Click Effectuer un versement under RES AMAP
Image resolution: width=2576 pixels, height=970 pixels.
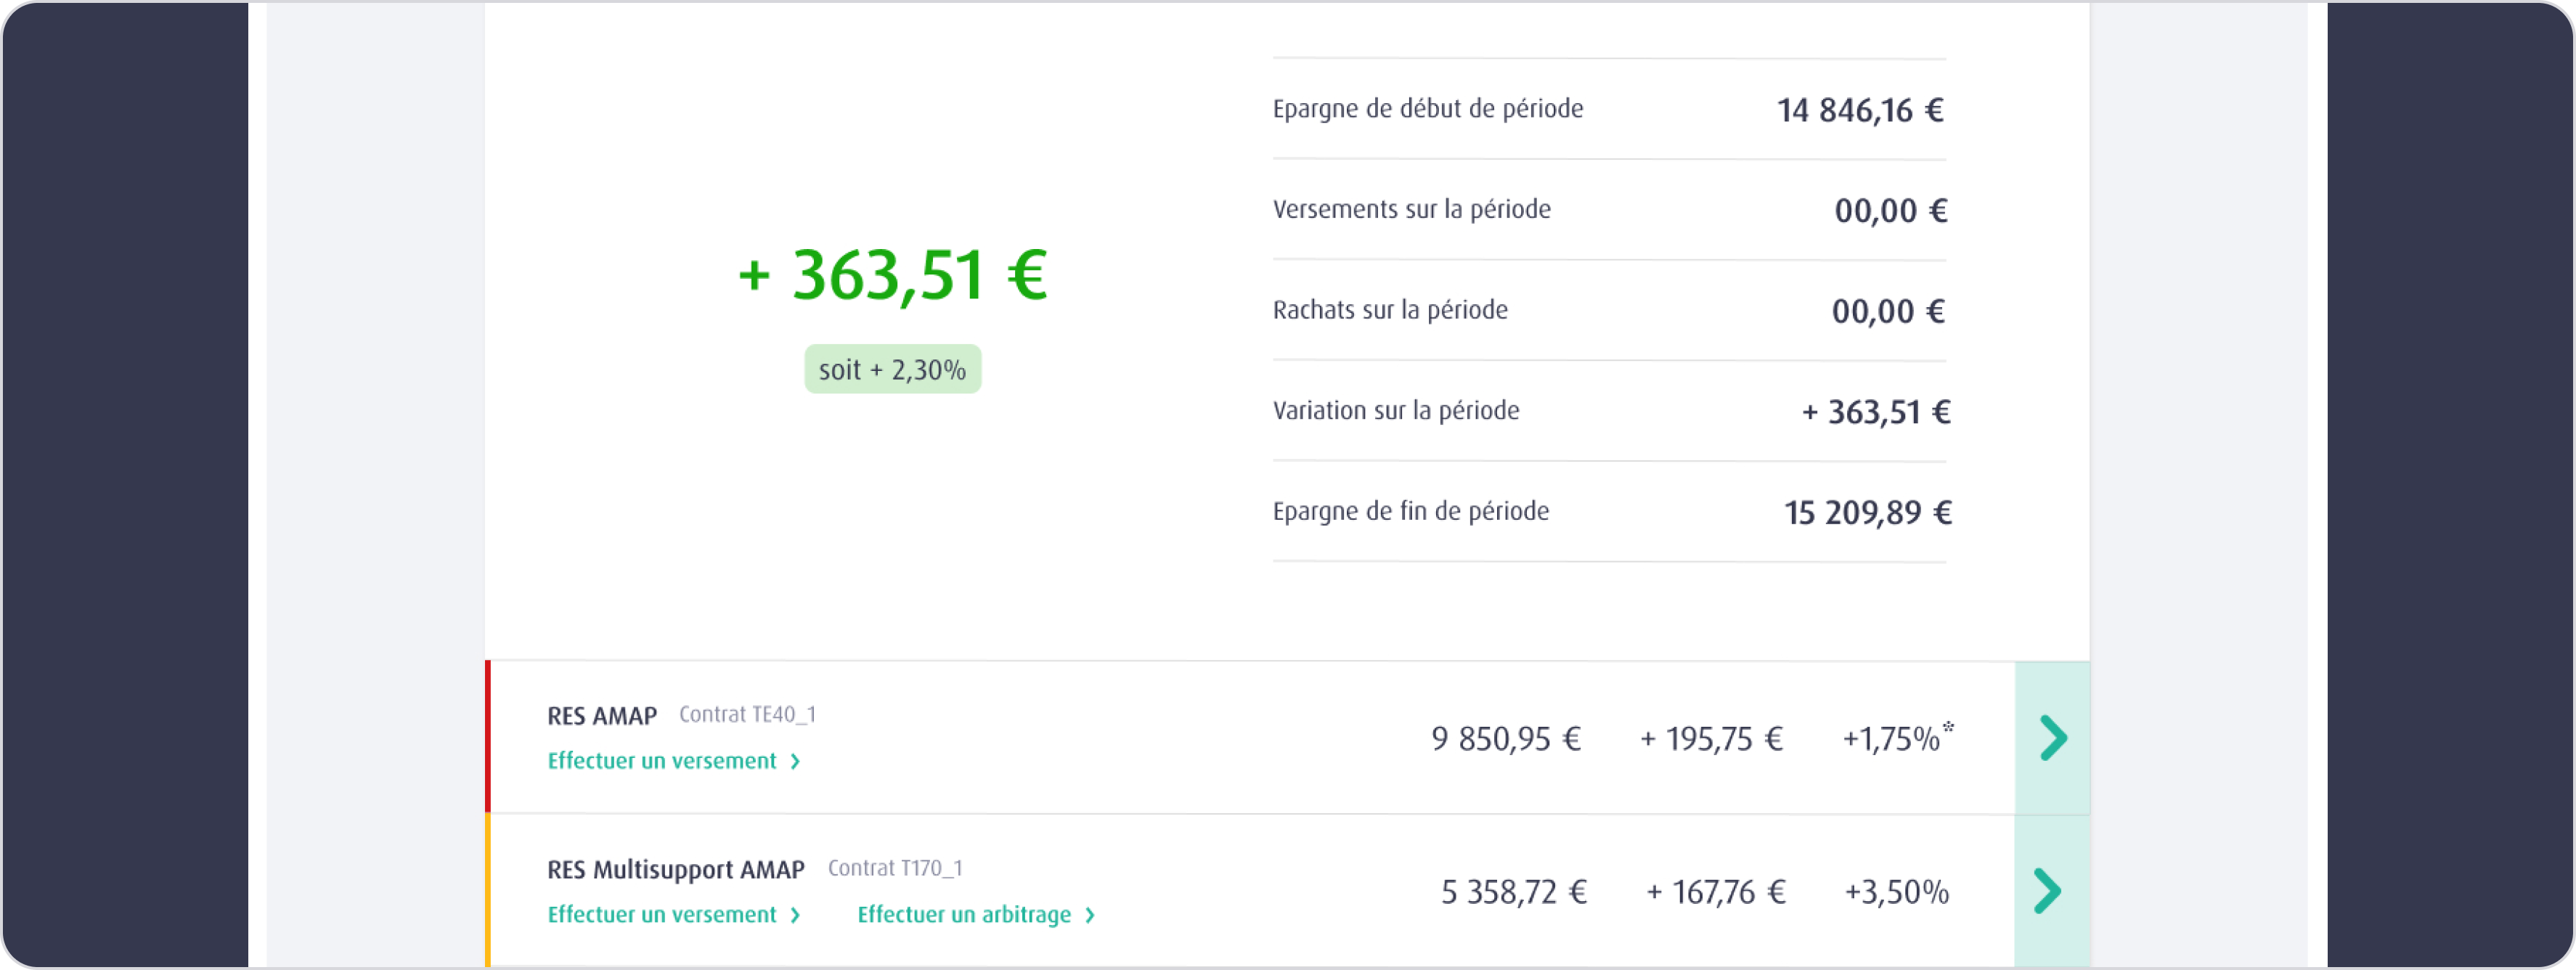(661, 761)
